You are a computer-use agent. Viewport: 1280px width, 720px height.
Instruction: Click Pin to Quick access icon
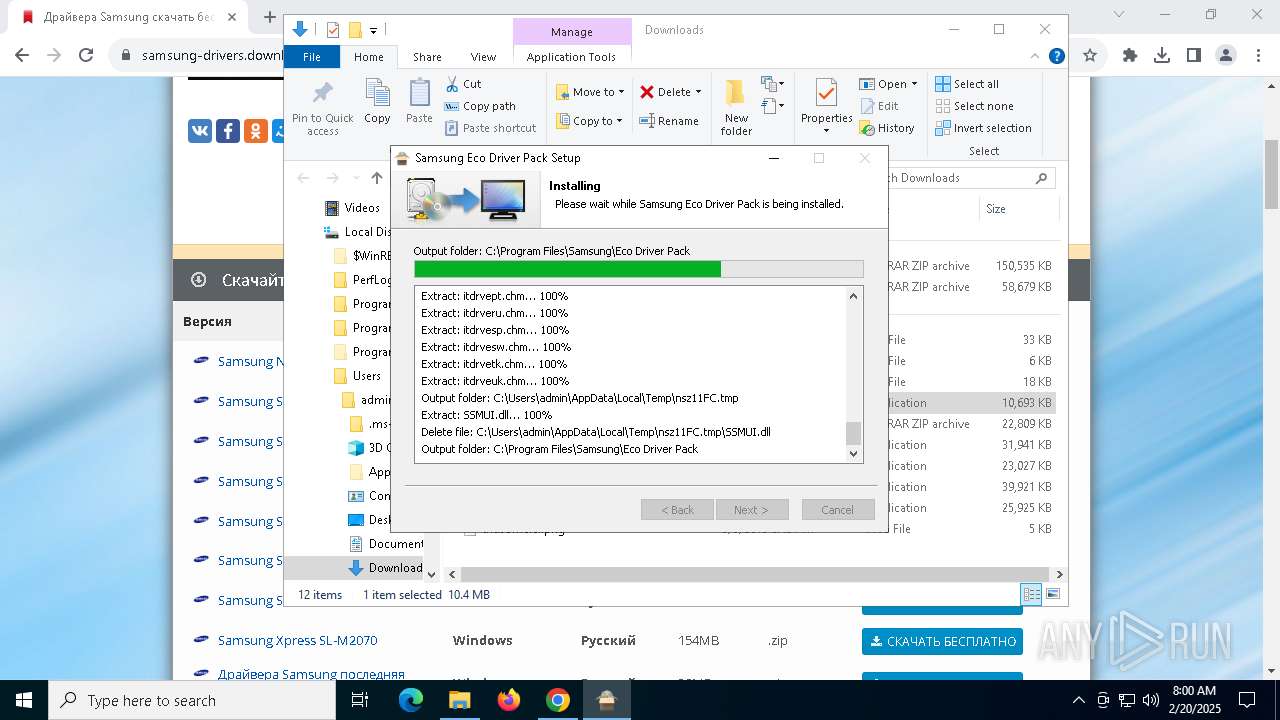[322, 94]
